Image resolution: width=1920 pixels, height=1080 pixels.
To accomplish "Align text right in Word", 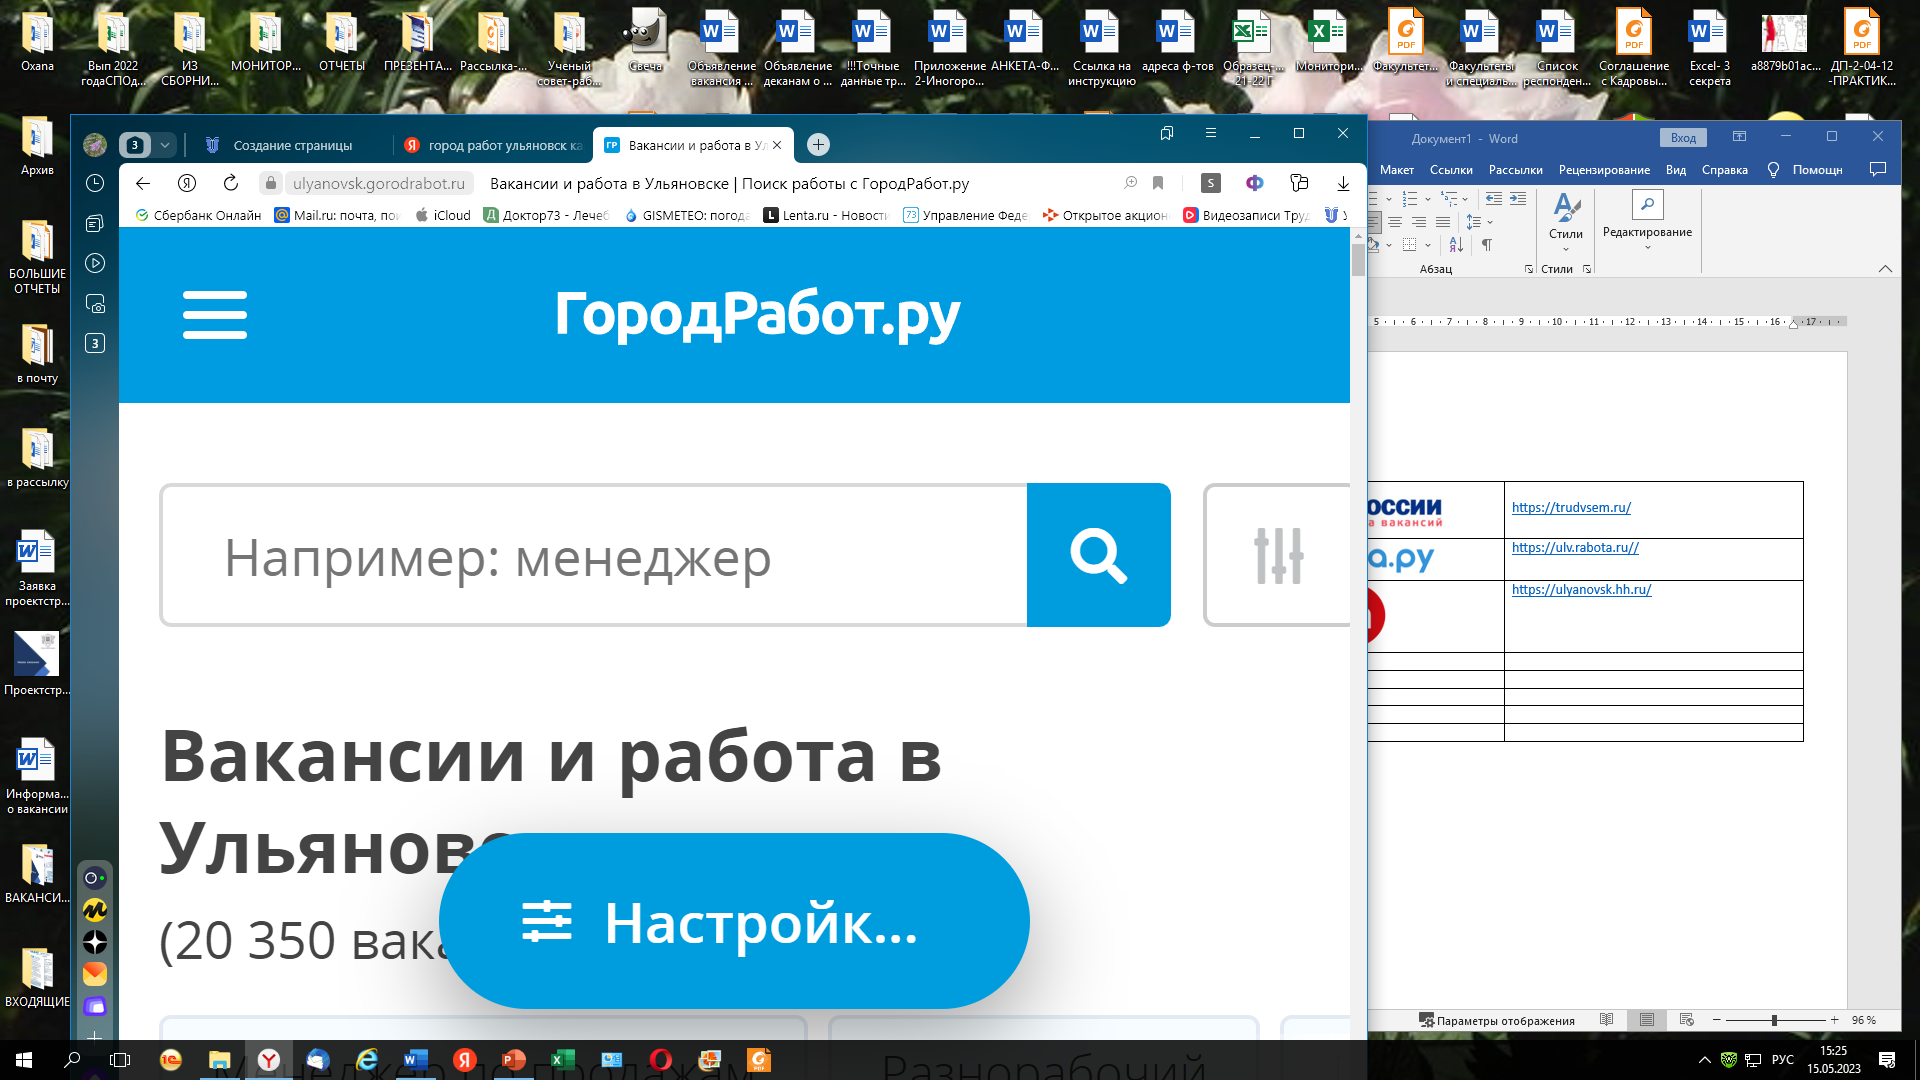I will pos(1419,222).
